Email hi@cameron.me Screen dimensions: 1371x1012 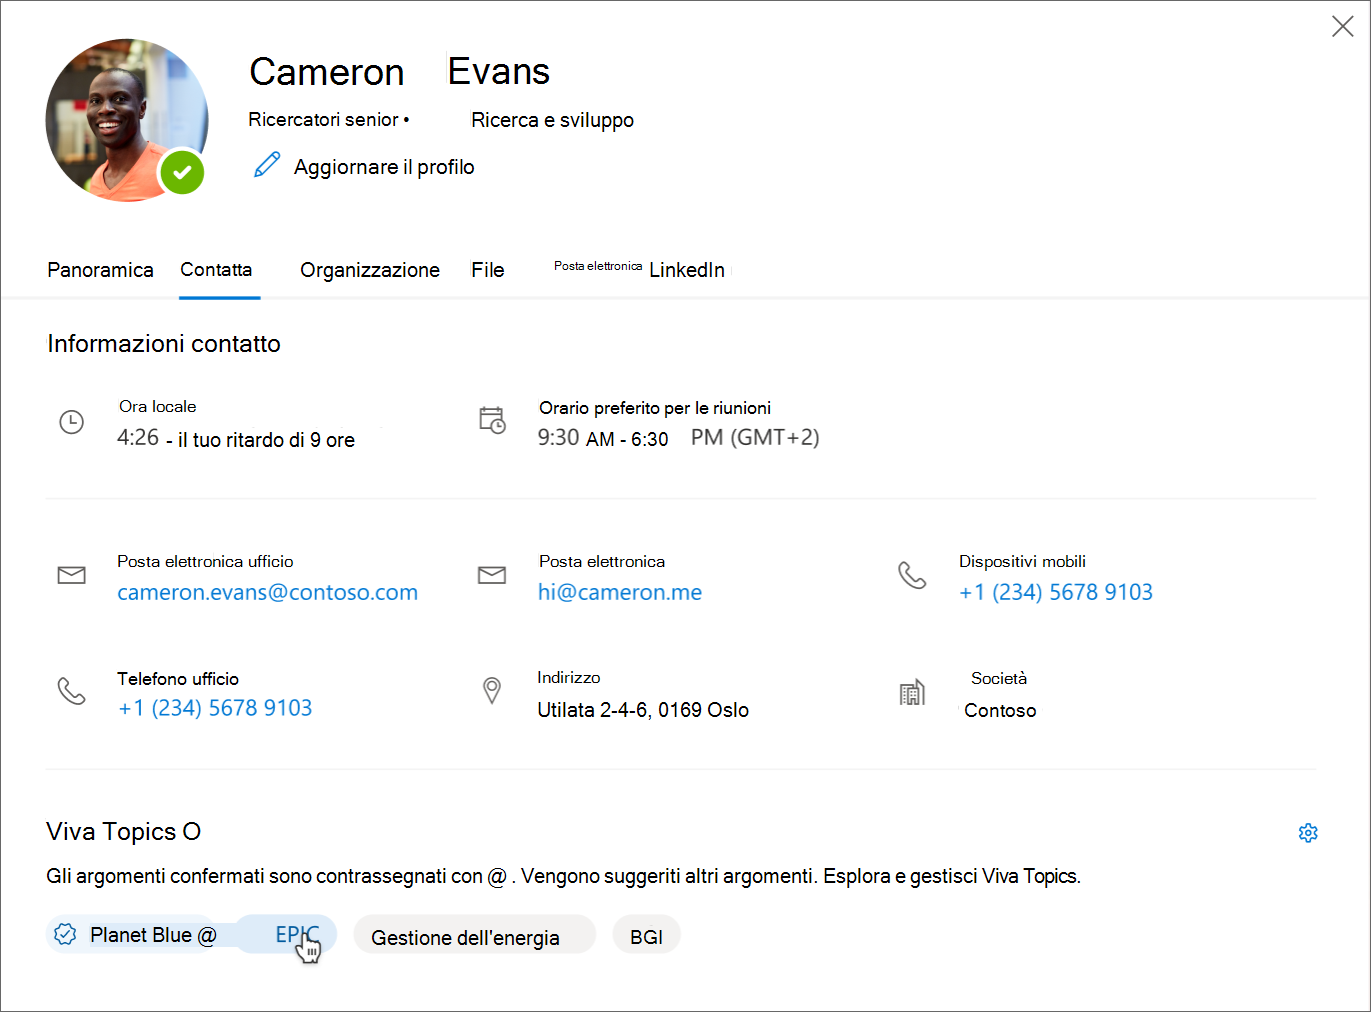(x=620, y=592)
